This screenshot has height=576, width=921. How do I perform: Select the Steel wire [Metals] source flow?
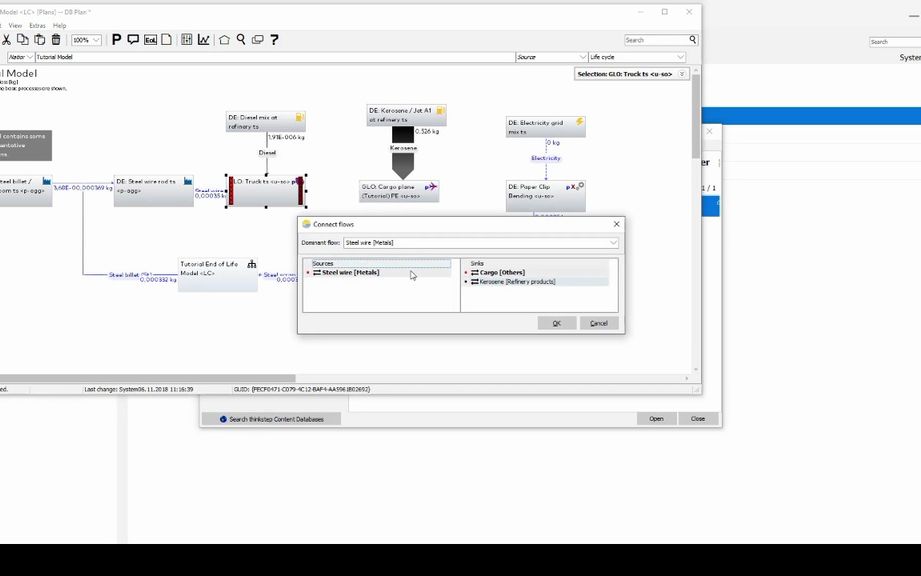(350, 272)
